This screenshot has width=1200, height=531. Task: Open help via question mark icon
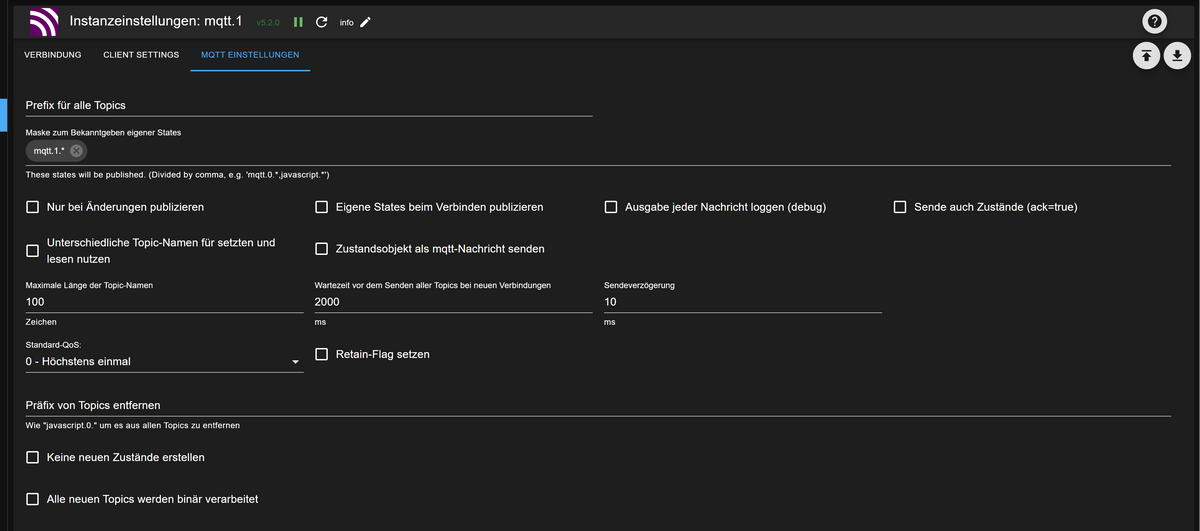pos(1156,21)
